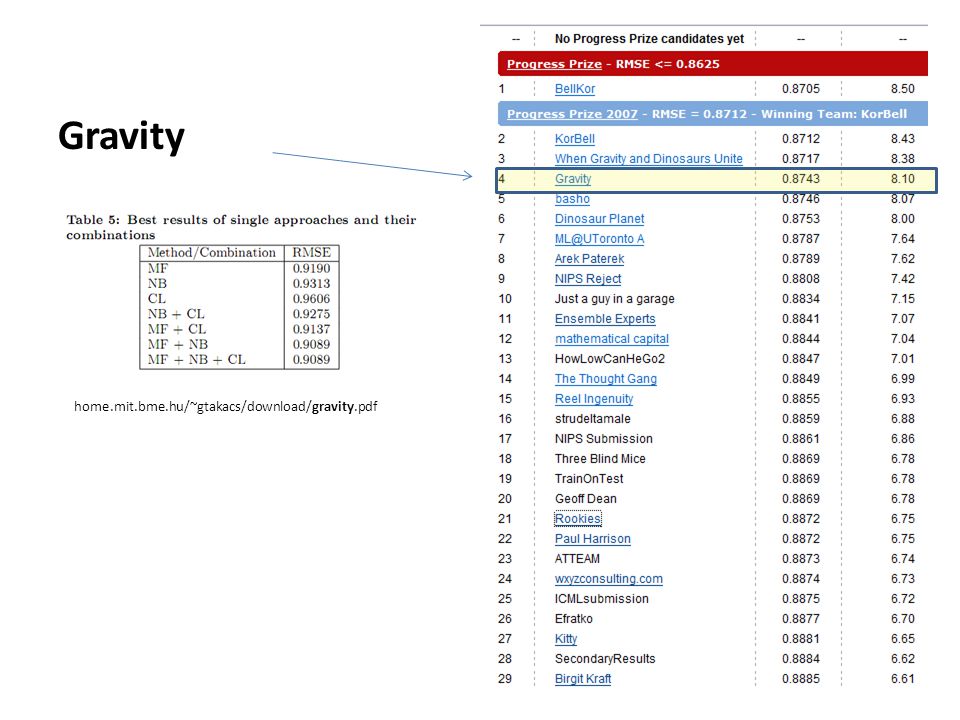Select the HowLowCanHeGo2 team name
Image resolution: width=960 pixels, height=720 pixels.
pos(610,359)
